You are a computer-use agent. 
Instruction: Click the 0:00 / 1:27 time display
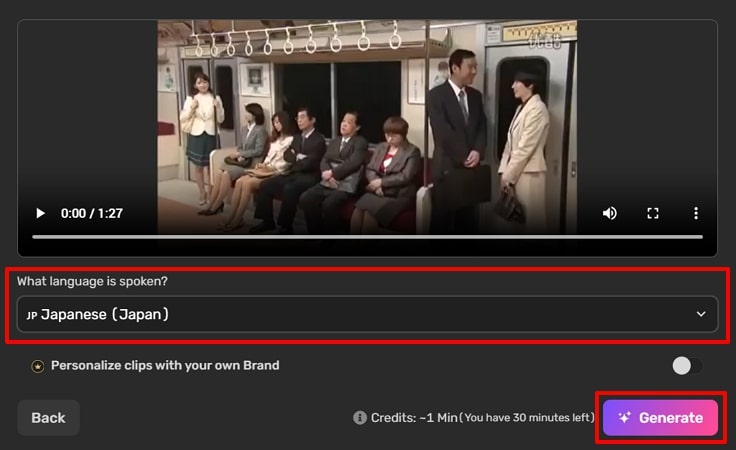[x=92, y=214]
